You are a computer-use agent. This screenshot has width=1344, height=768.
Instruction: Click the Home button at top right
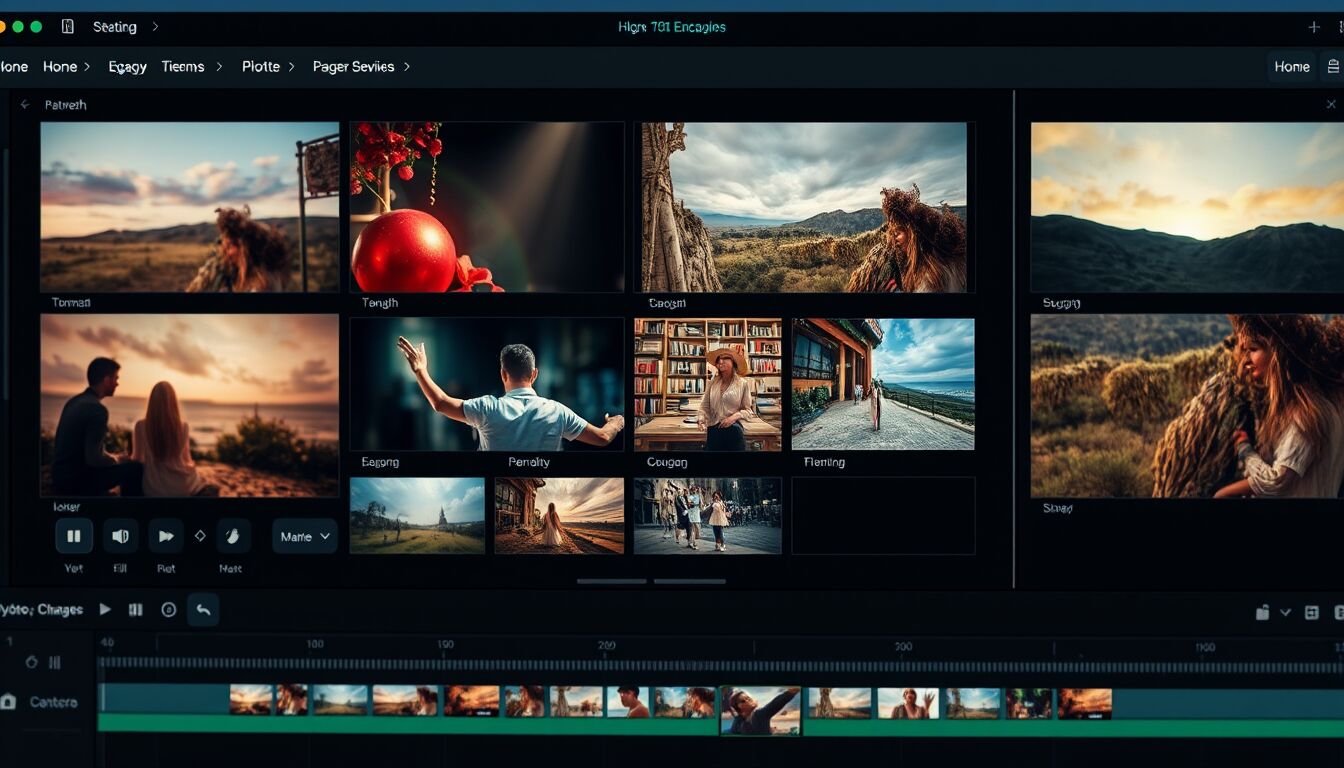coord(1292,66)
